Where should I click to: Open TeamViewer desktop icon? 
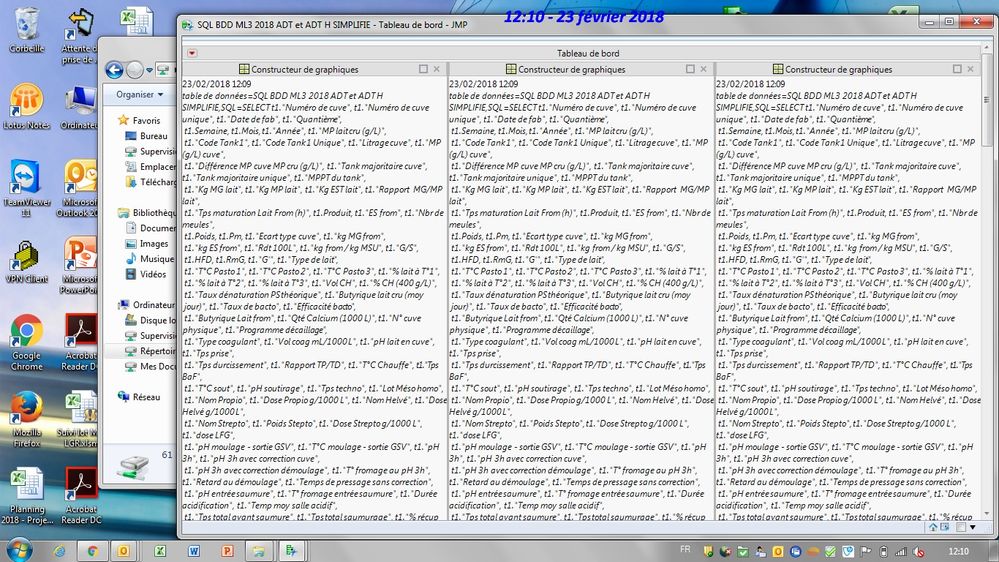click(x=27, y=188)
